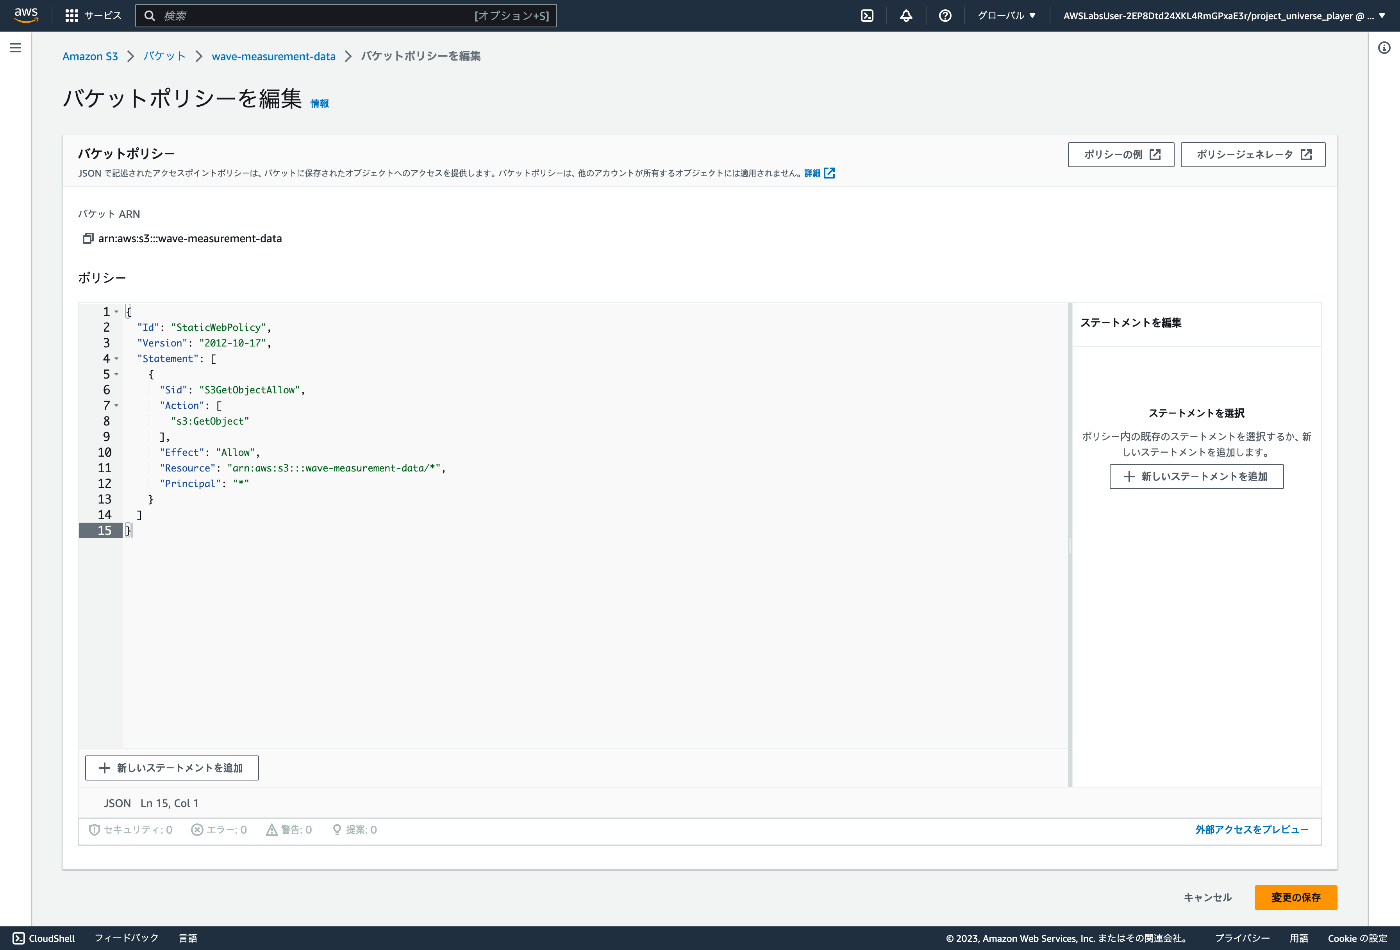Click バケット breadcrumb link
Screen dimensions: 1400x950
(x=164, y=56)
